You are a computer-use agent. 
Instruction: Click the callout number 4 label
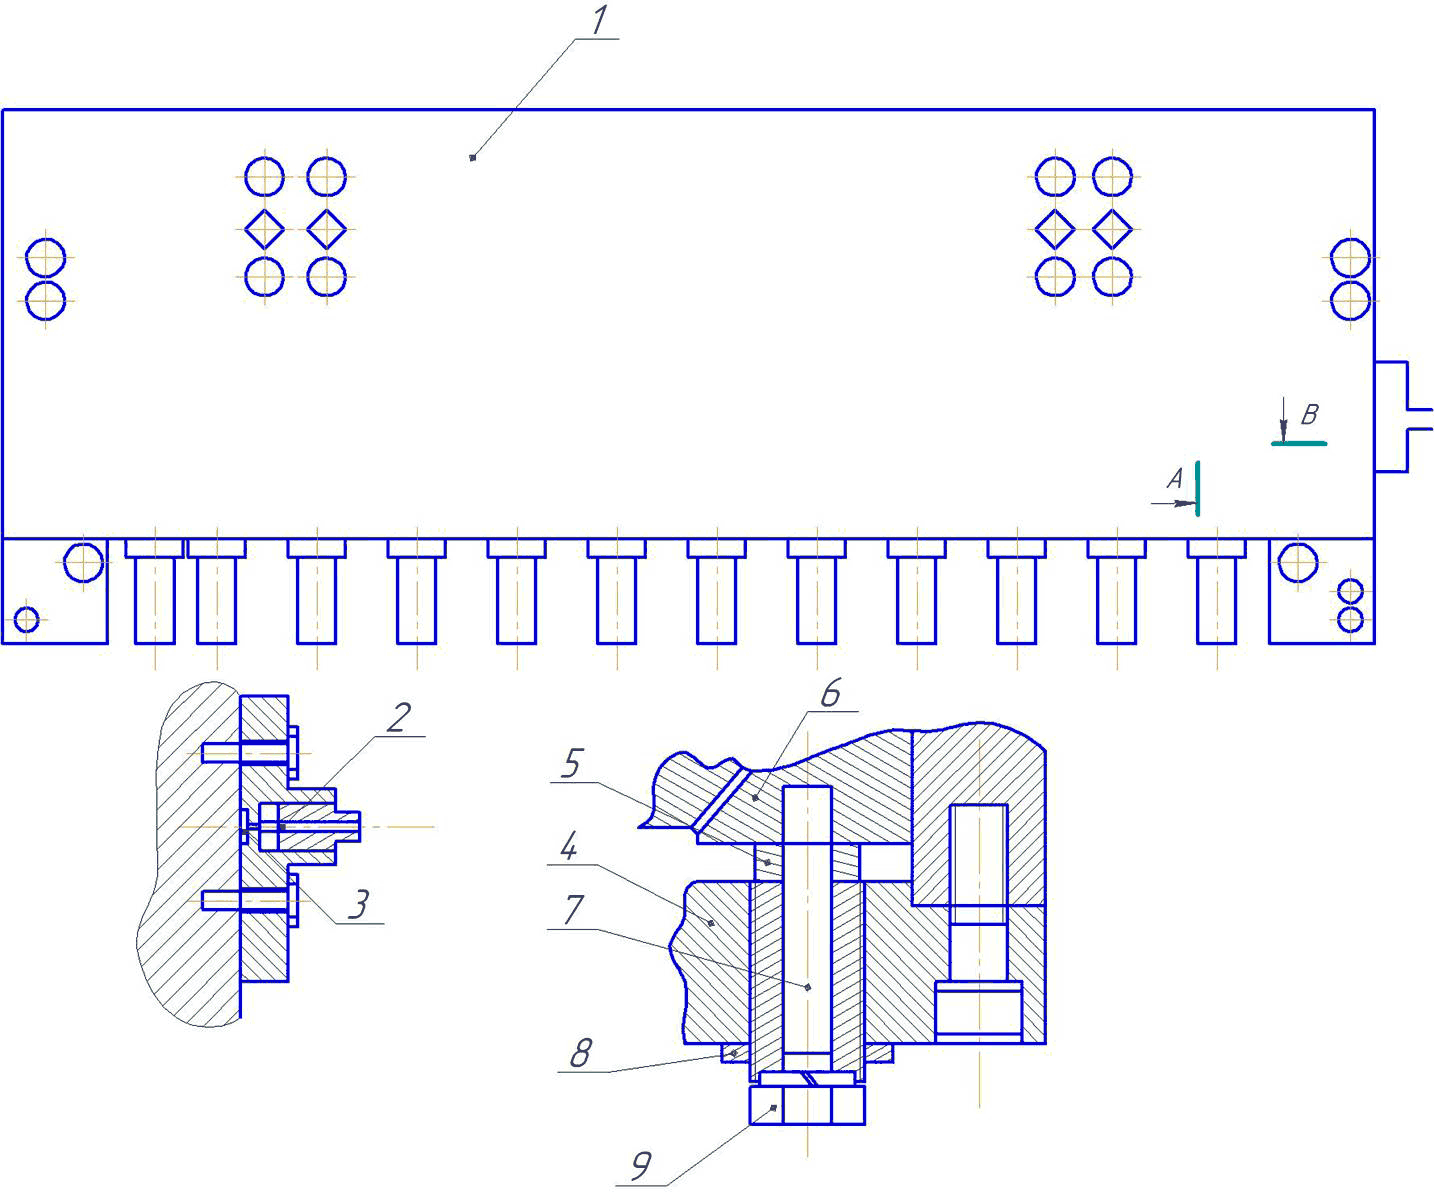pyautogui.click(x=568, y=848)
